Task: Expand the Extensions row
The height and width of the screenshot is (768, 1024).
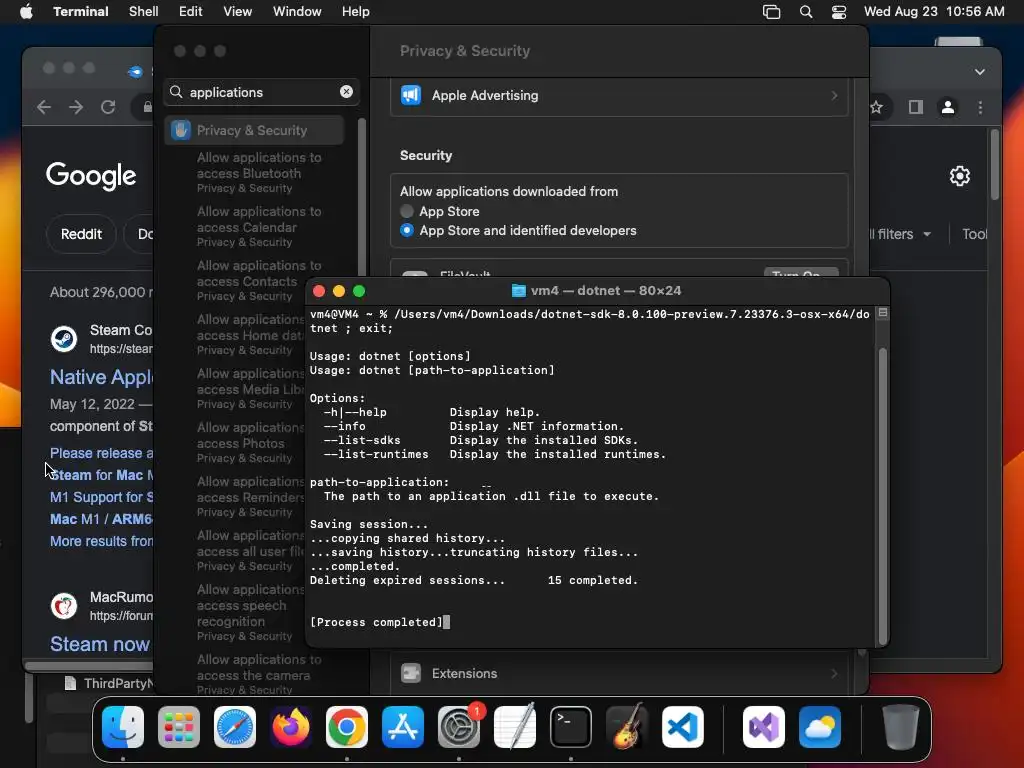Action: coord(619,673)
